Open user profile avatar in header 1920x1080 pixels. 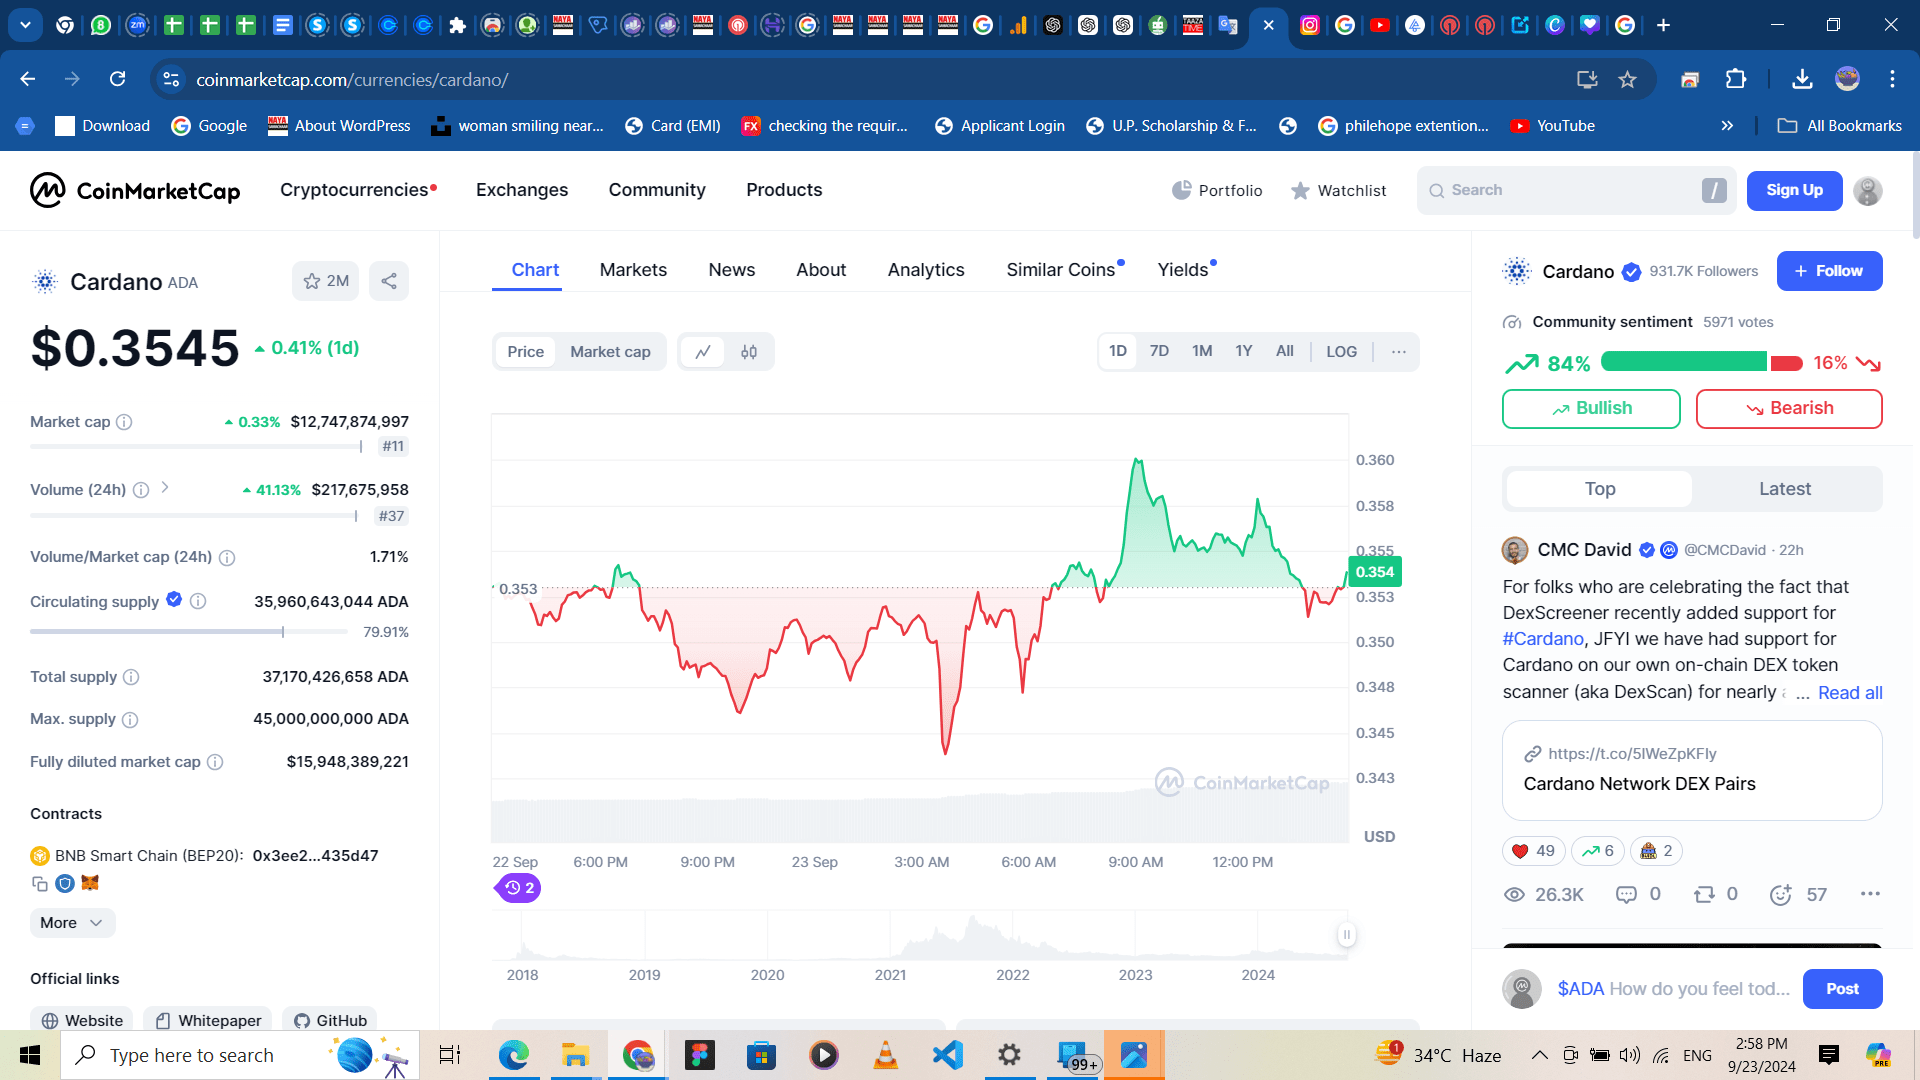(x=1868, y=190)
